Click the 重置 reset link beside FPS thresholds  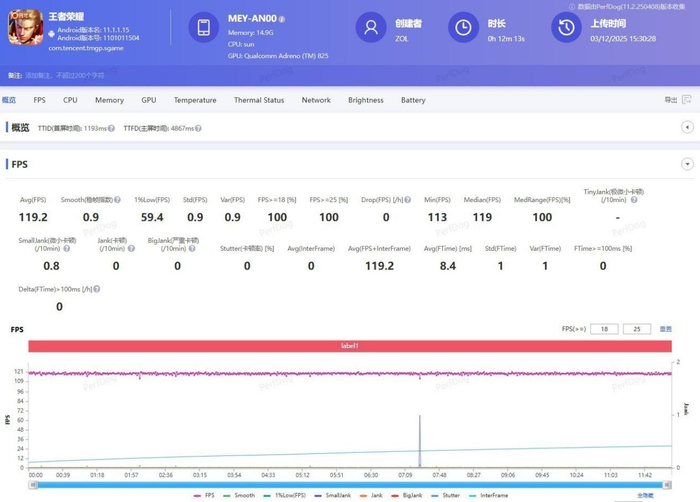click(665, 328)
